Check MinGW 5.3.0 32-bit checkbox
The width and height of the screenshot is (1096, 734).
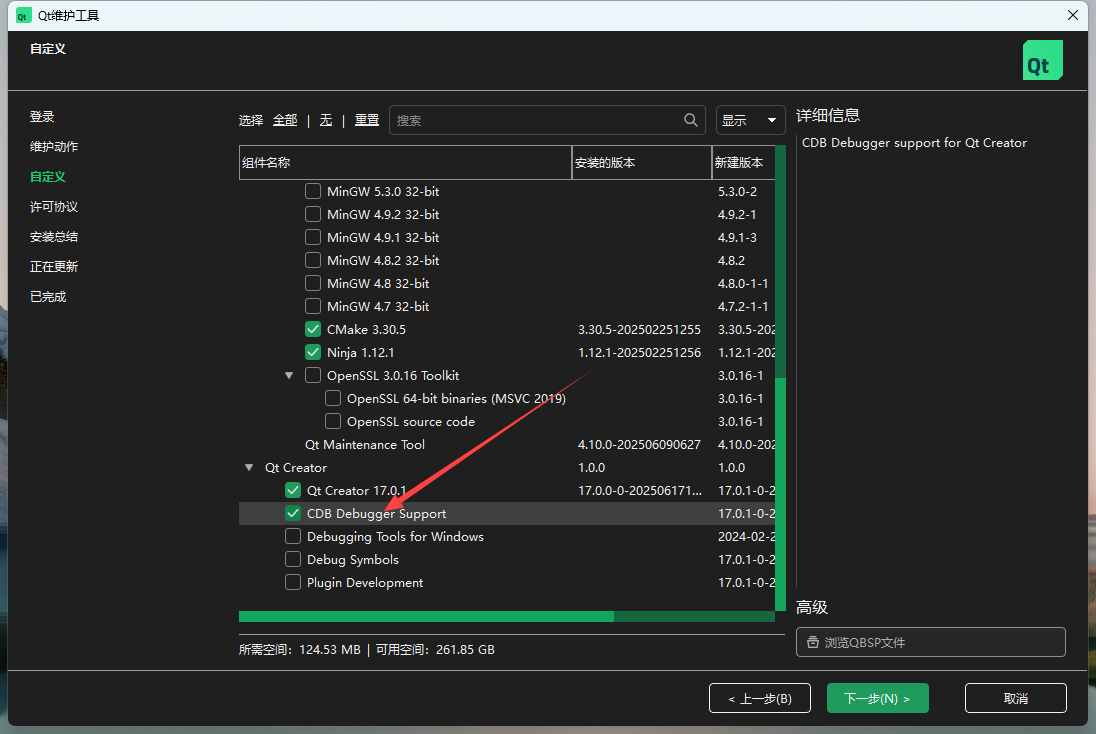(x=313, y=191)
